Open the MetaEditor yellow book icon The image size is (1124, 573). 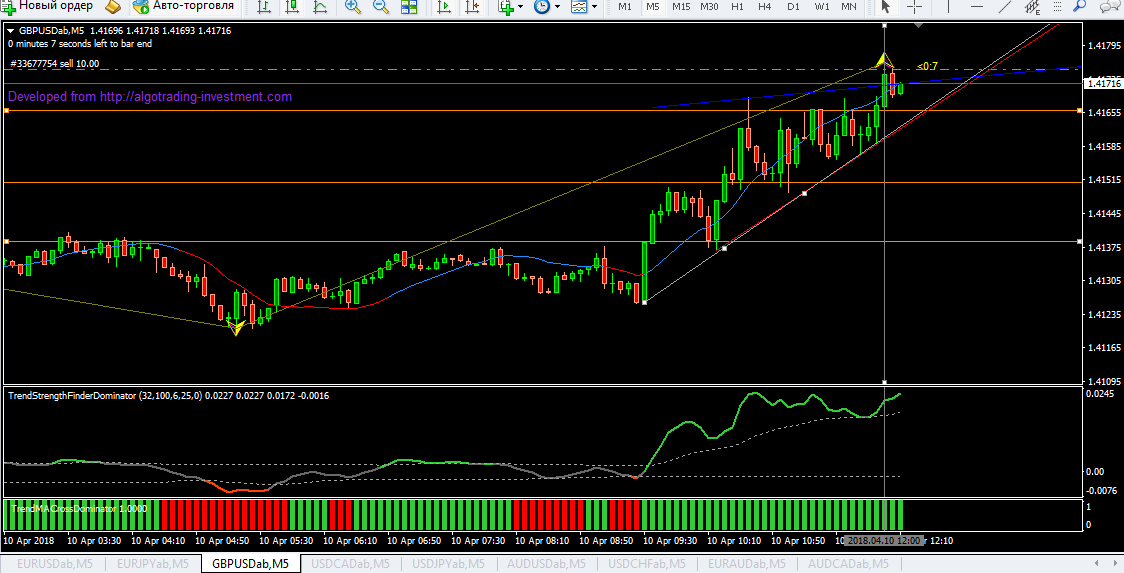click(113, 6)
